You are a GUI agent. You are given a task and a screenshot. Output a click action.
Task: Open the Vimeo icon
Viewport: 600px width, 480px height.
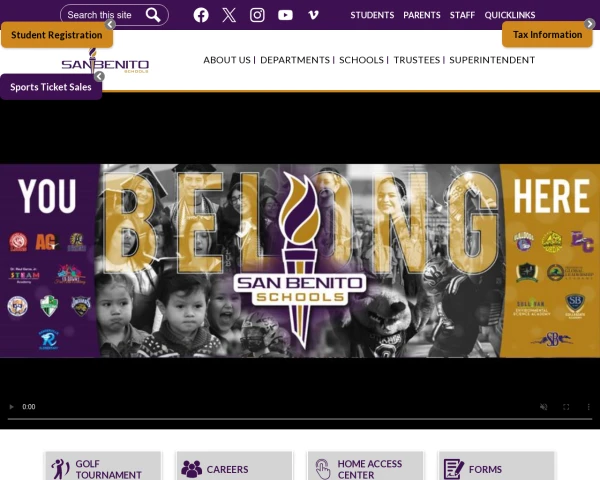tap(313, 15)
